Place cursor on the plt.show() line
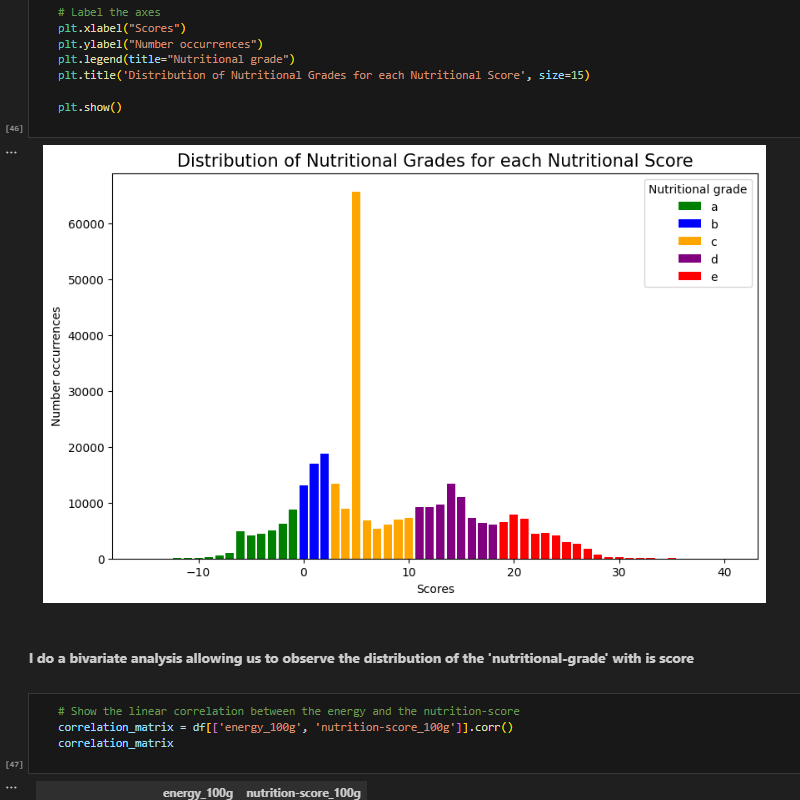Image resolution: width=800 pixels, height=800 pixels. 90,108
